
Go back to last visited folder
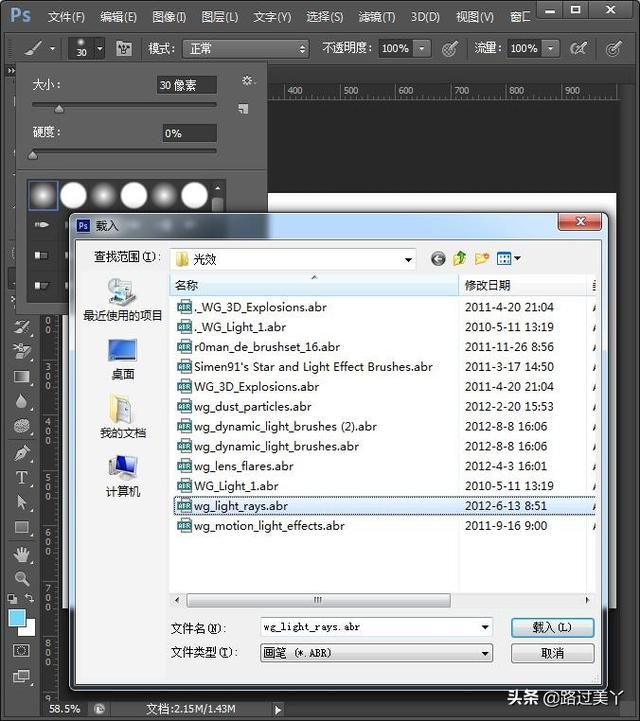click(x=438, y=258)
